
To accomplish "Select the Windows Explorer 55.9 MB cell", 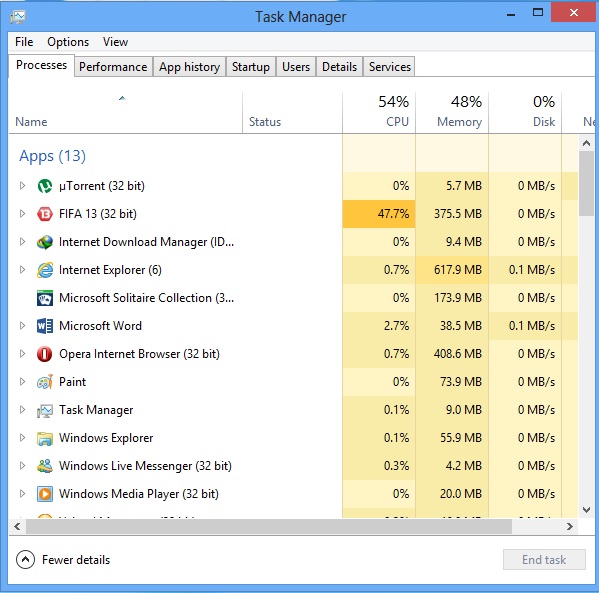I will tap(452, 437).
